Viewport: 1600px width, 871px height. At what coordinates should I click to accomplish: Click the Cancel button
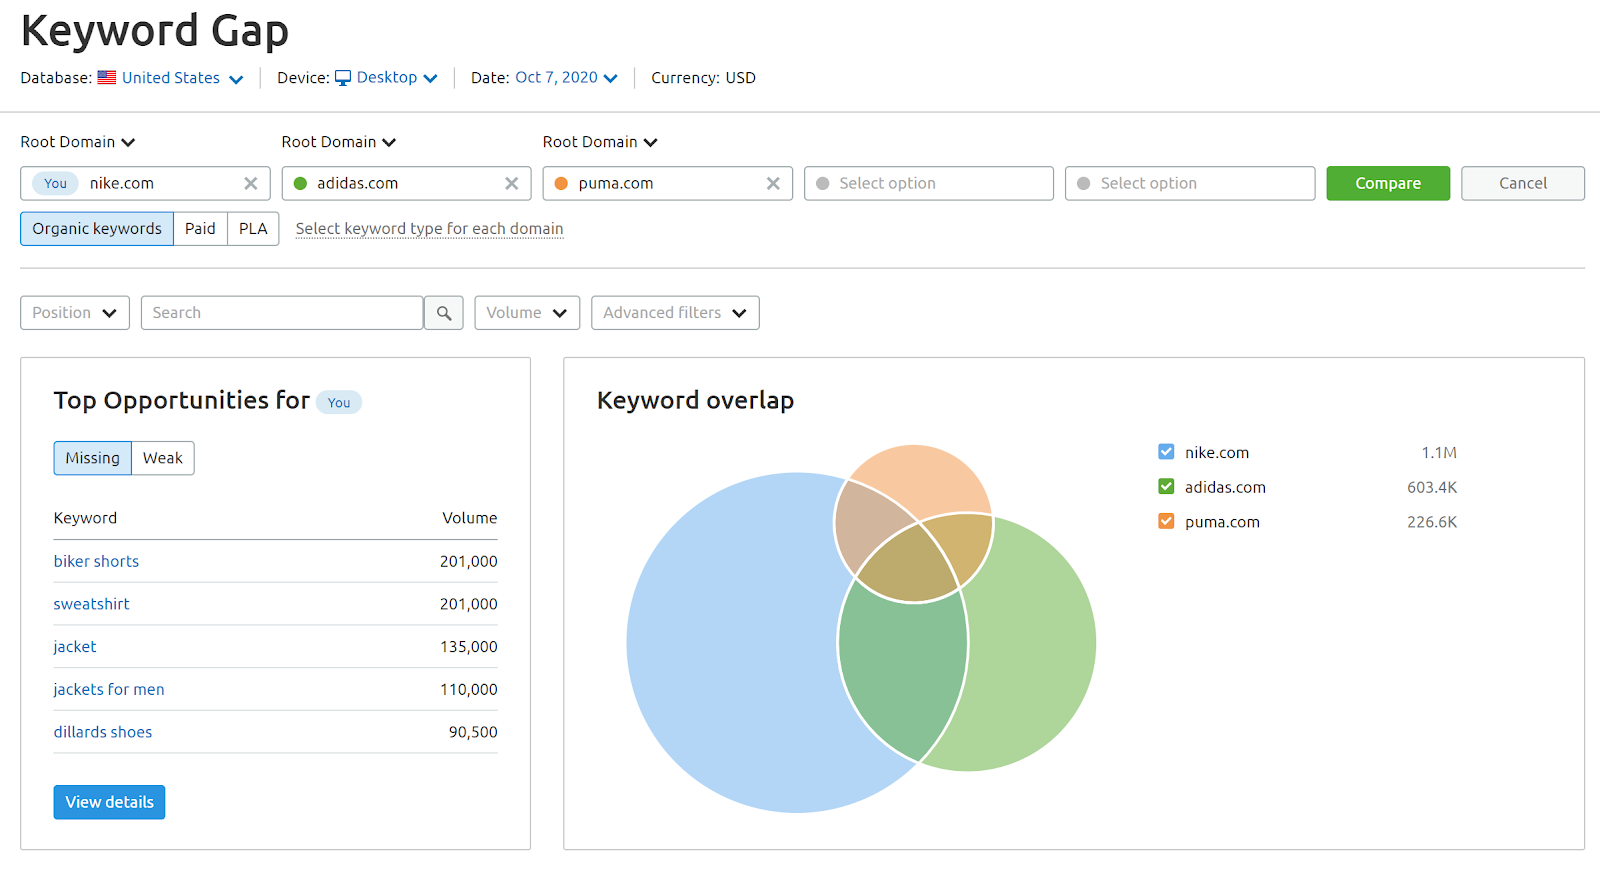coord(1523,183)
